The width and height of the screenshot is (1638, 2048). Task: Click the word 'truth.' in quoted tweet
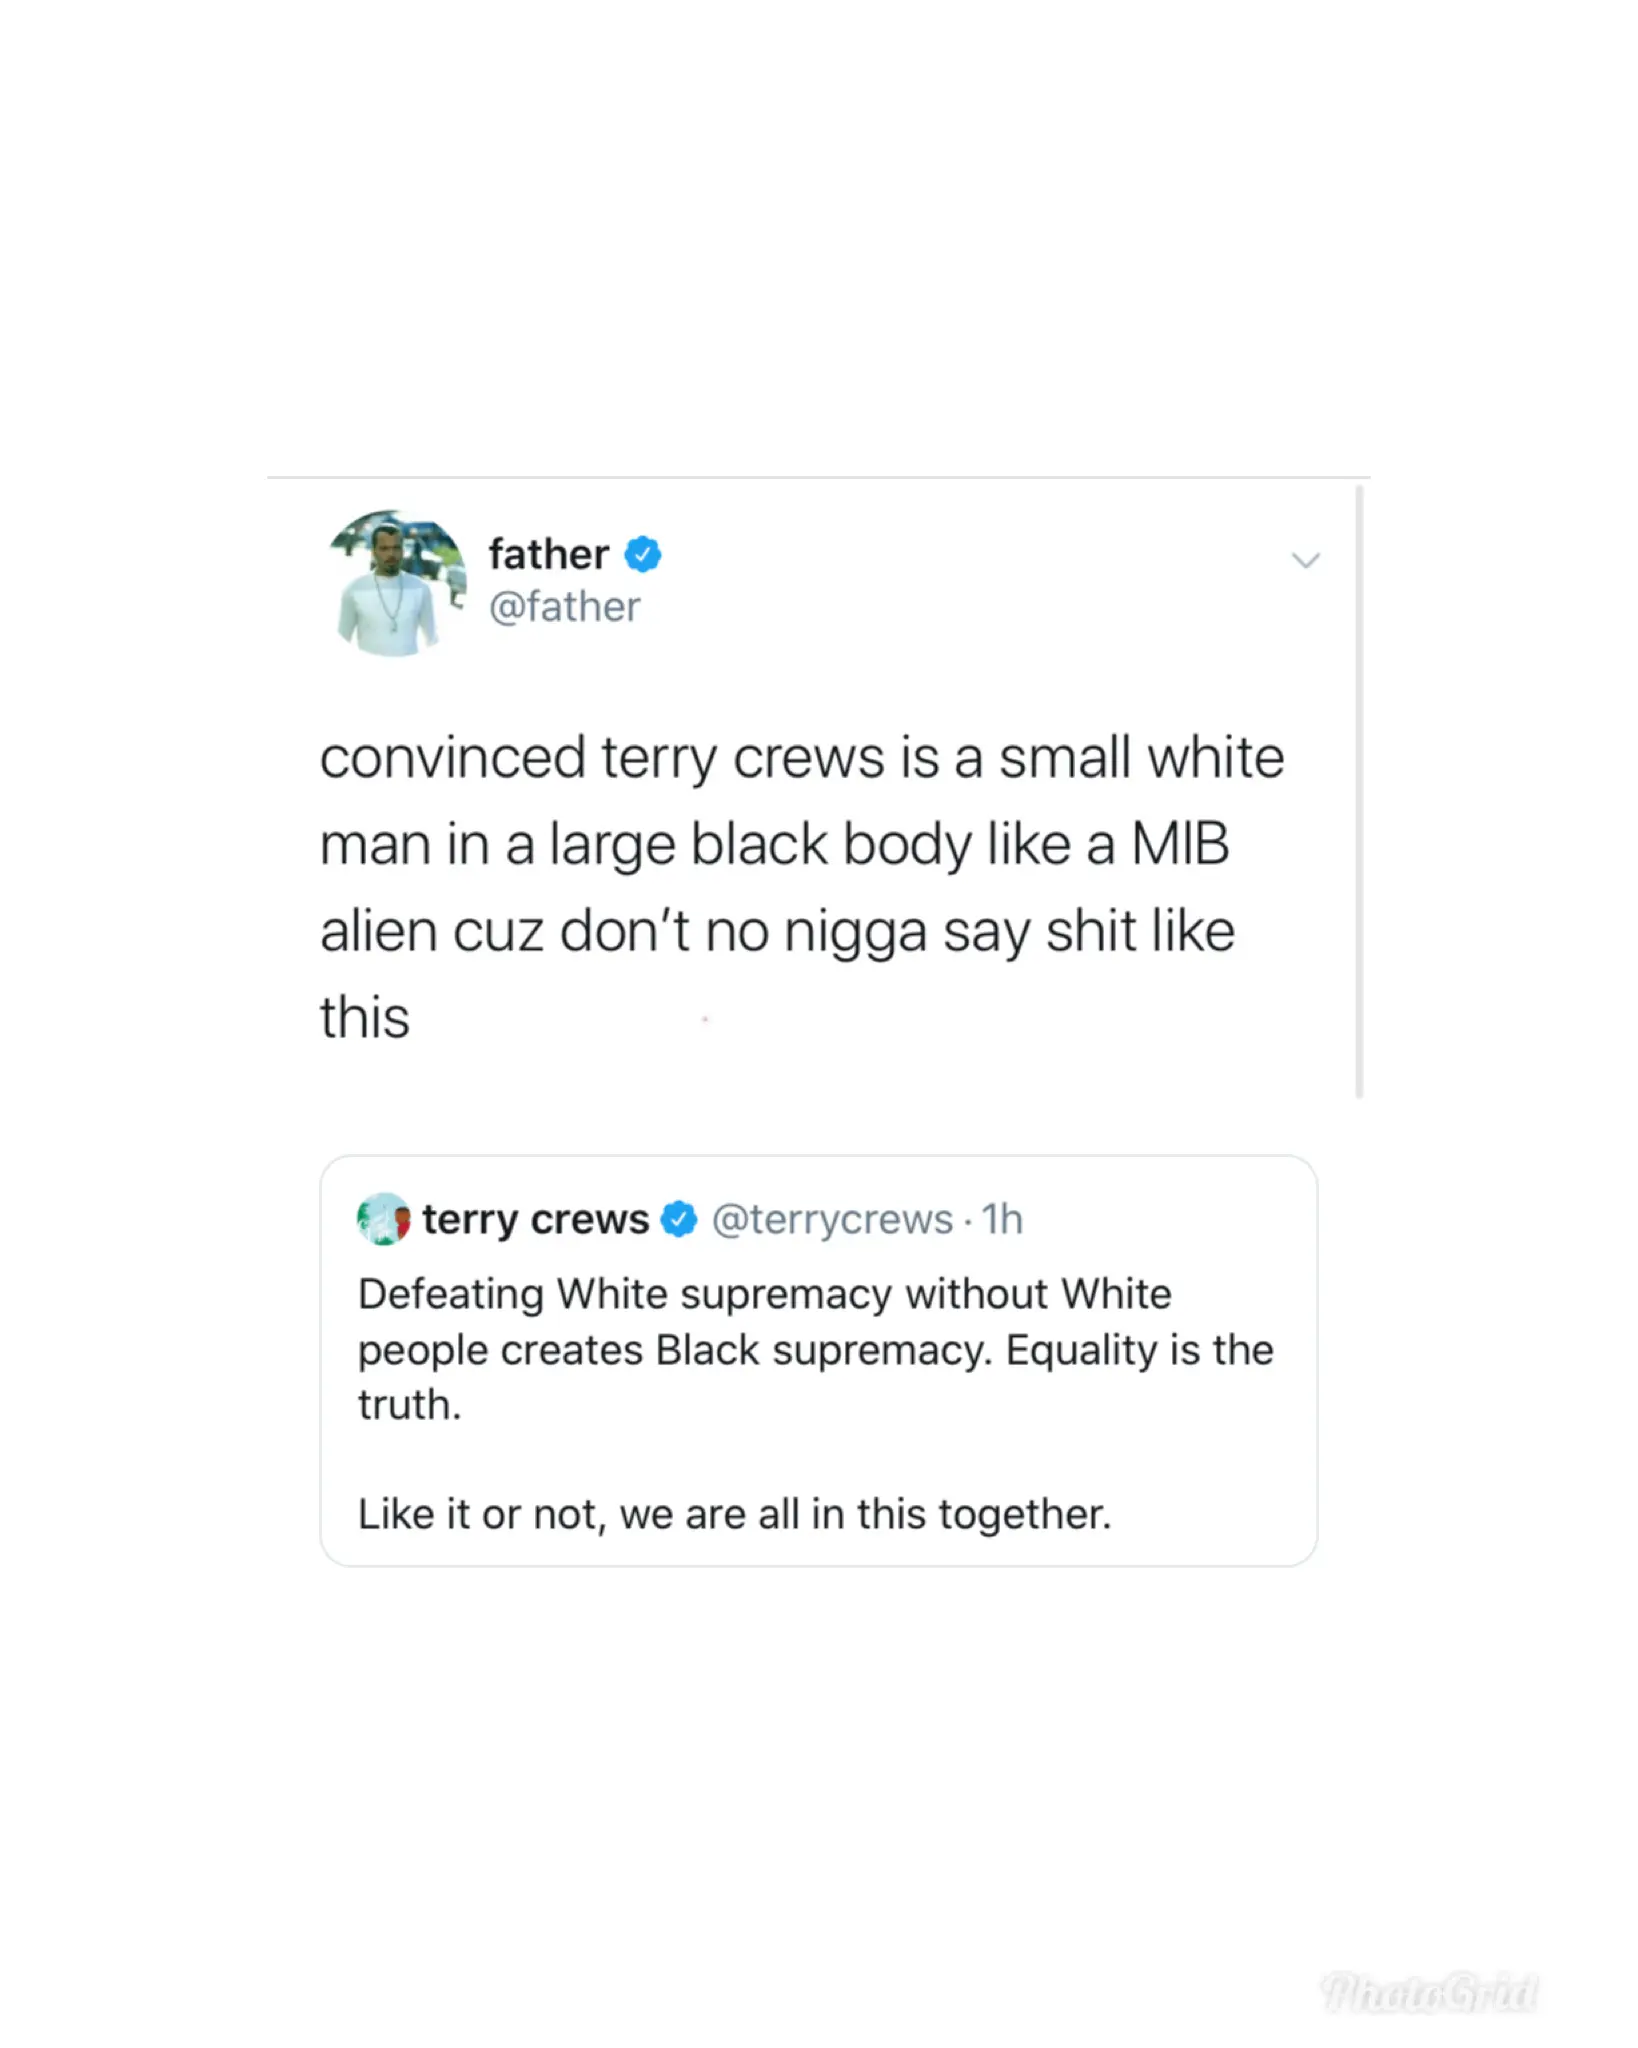click(x=410, y=1405)
